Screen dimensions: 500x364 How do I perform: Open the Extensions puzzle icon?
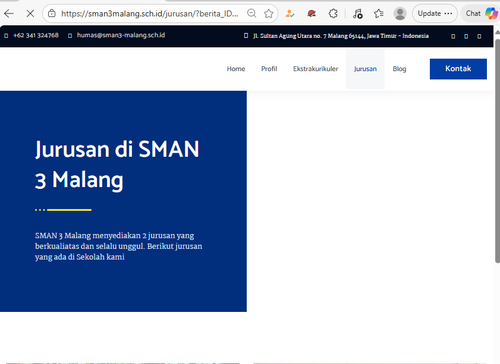coord(333,13)
